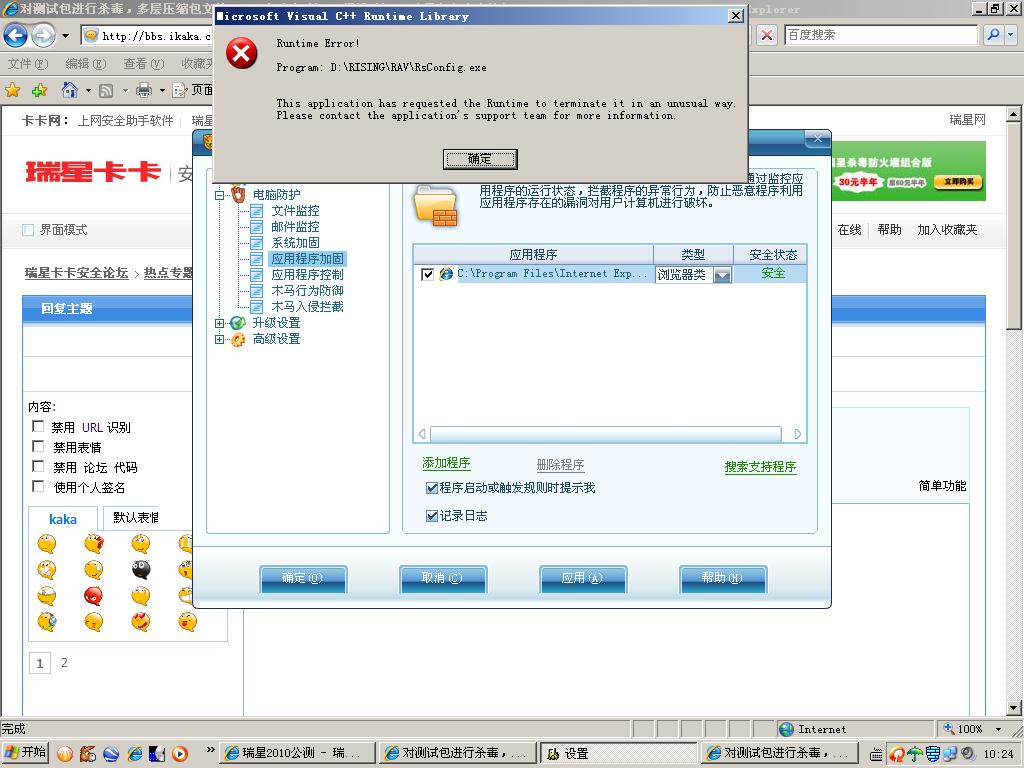Open taskbar item 瑞星2010公测
Image resolution: width=1024 pixels, height=768 pixels.
point(297,753)
